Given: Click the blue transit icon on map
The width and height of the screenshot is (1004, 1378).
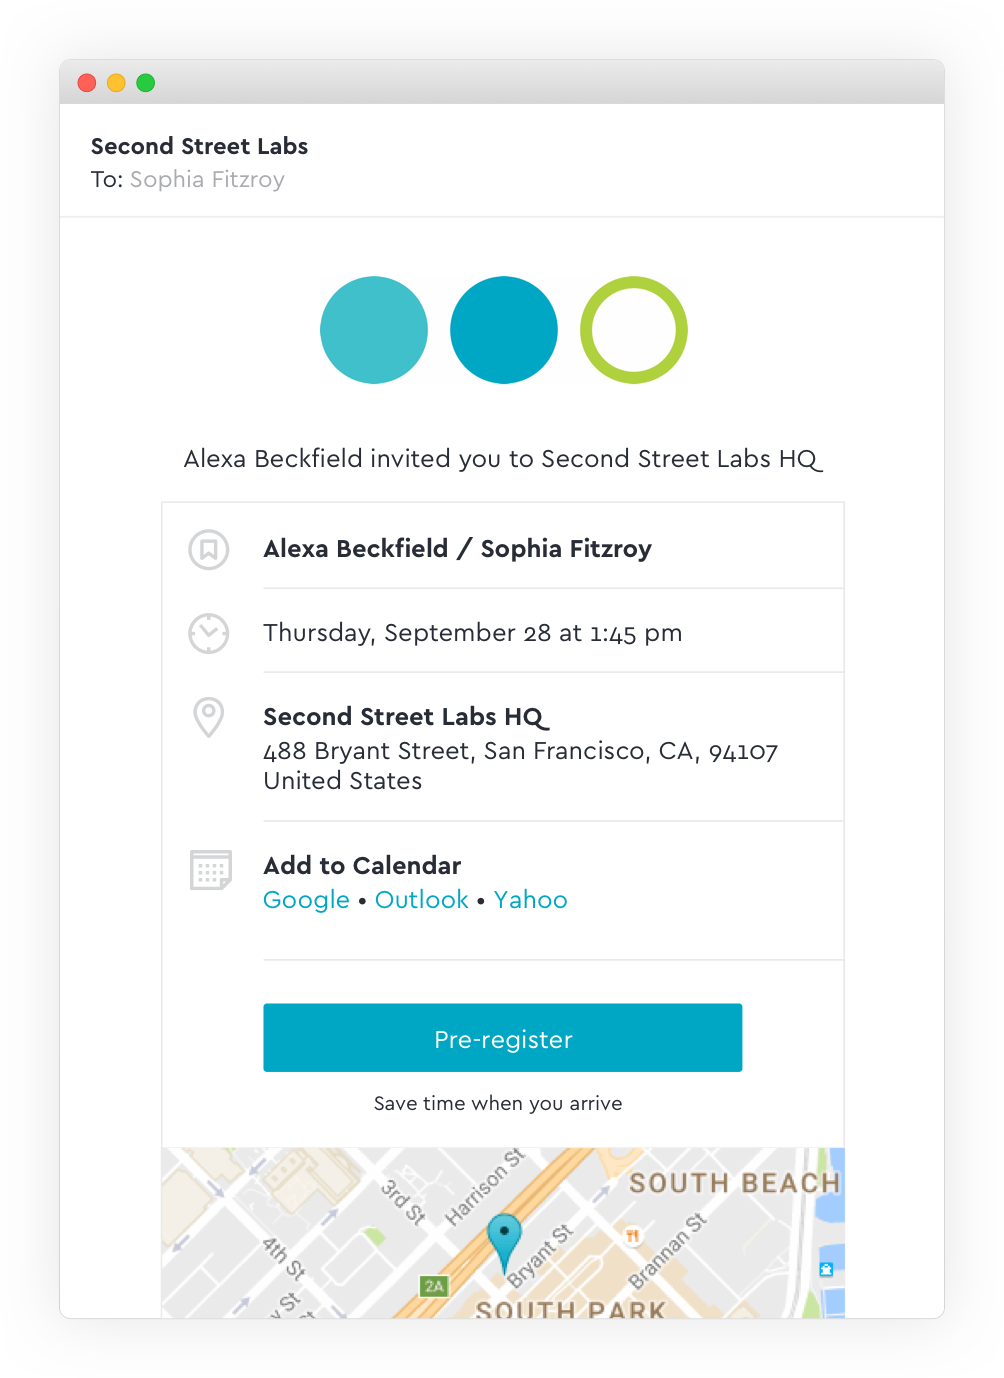Looking at the screenshot, I should pos(826,1269).
